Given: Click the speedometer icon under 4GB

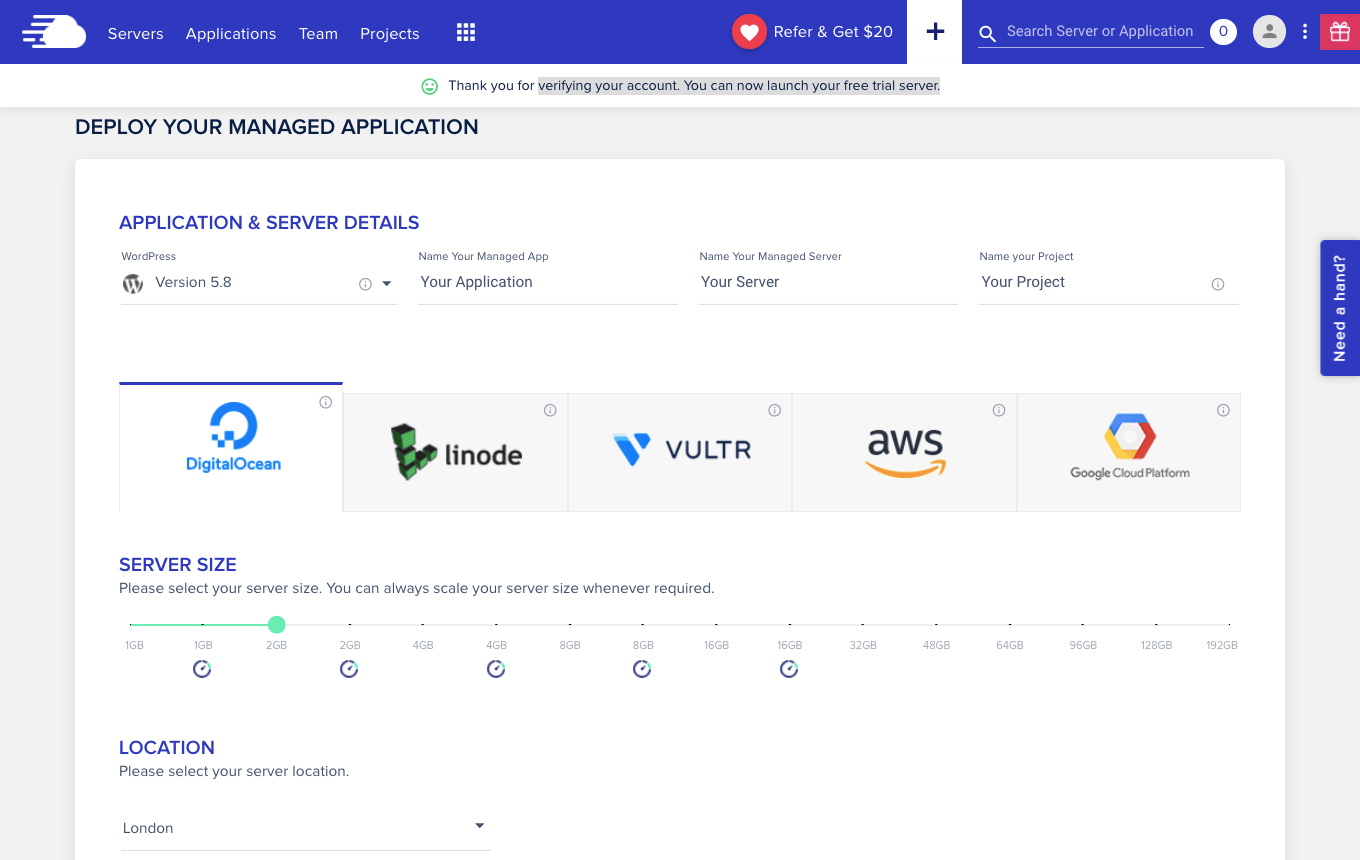Looking at the screenshot, I should (496, 669).
